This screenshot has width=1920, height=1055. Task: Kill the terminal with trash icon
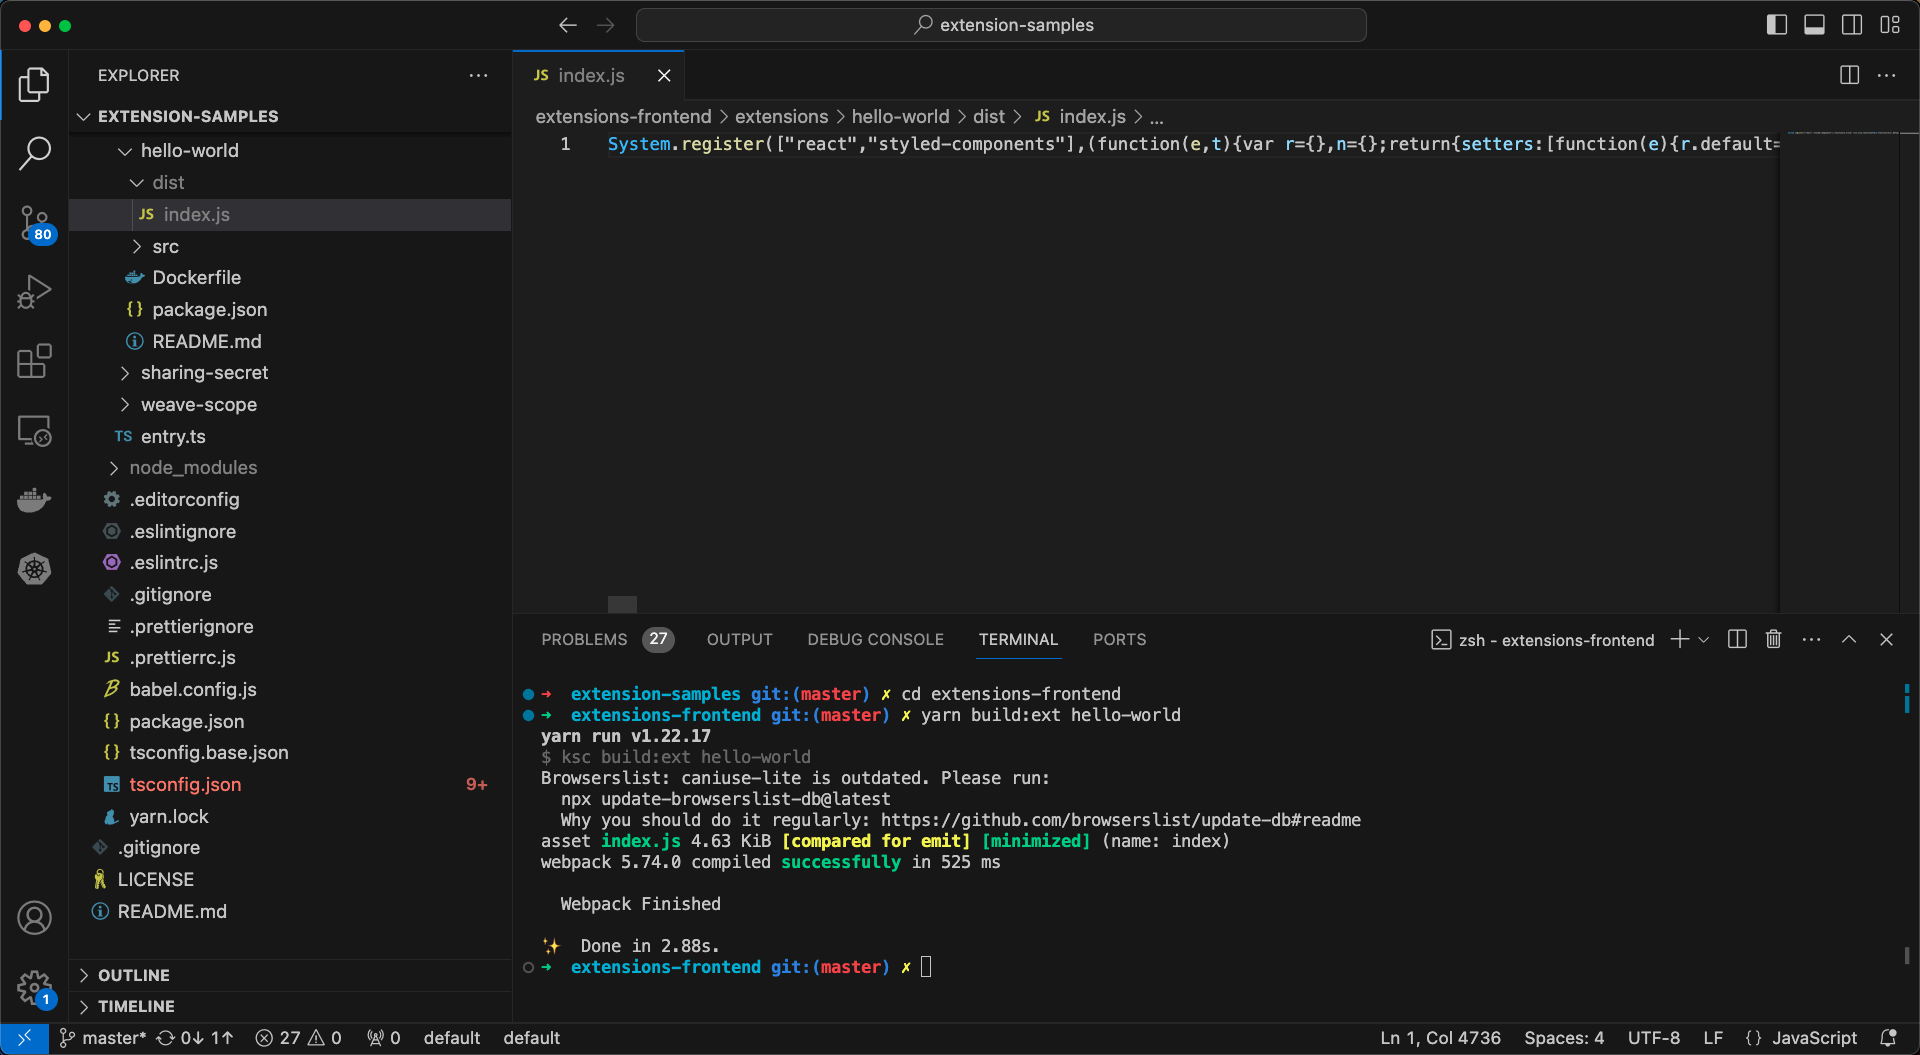tap(1774, 639)
